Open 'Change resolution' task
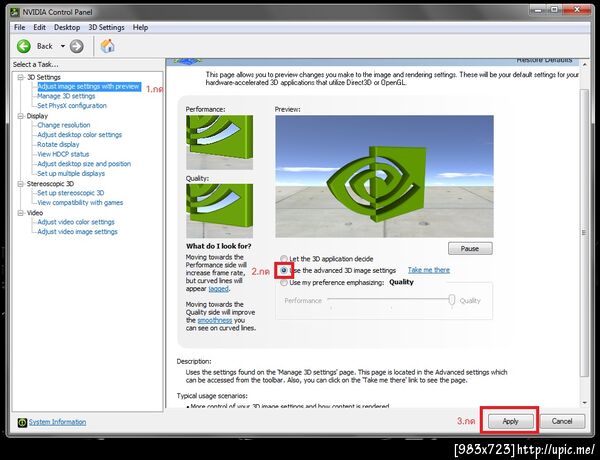Screen dimensions: 600x460 (x=64, y=125)
